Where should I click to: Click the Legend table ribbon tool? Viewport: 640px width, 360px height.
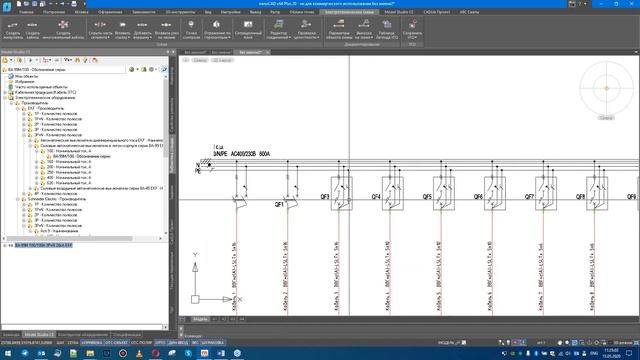[387, 29]
